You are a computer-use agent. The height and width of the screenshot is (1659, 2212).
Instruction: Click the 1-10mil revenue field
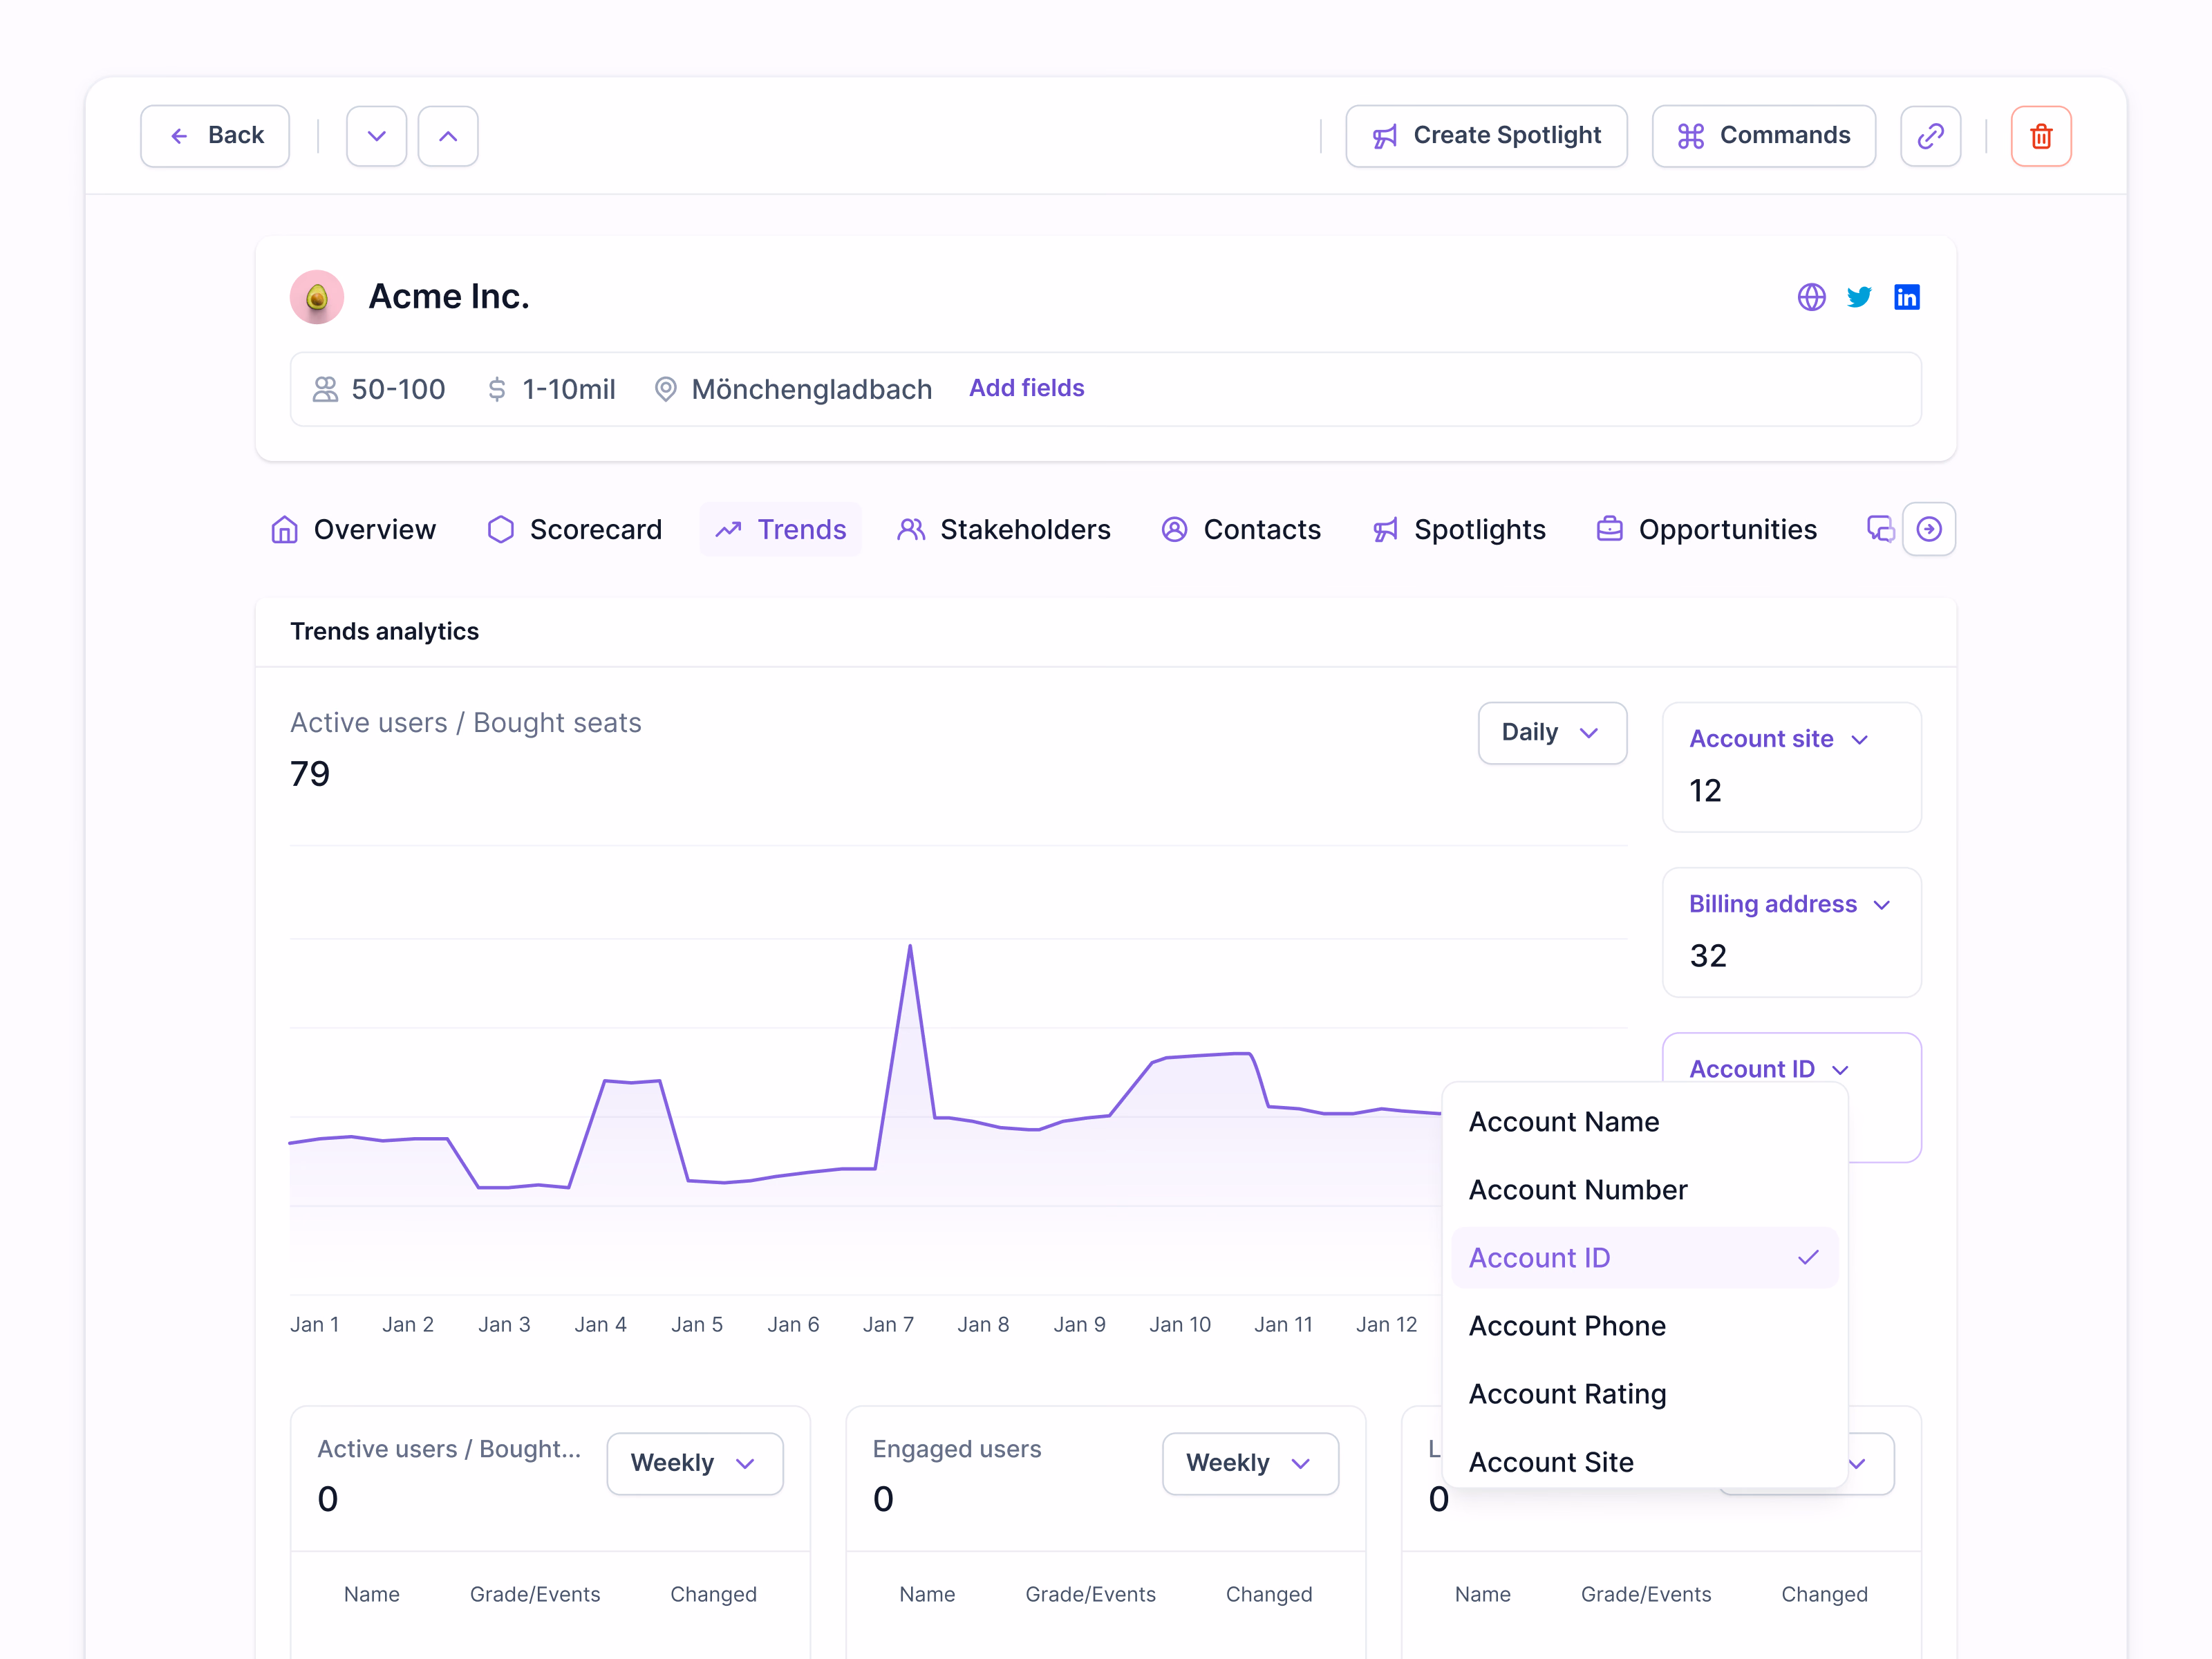click(x=551, y=389)
